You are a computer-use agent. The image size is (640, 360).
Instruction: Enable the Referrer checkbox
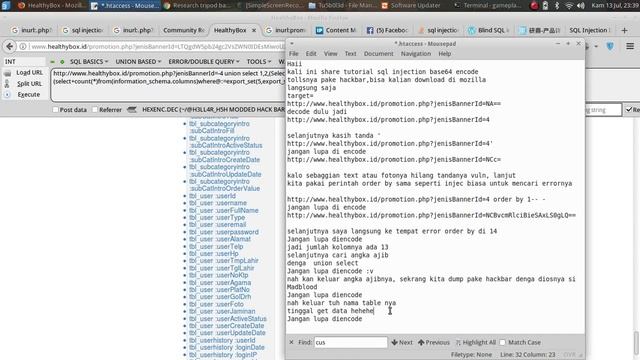(95, 109)
